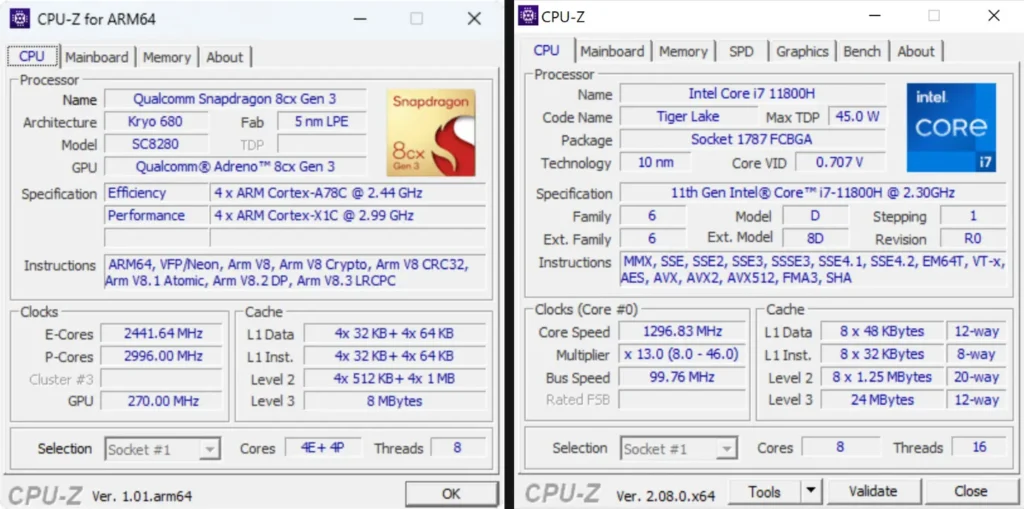
Task: Click the E-Cores 2441.64 MHz value
Action: pyautogui.click(x=163, y=334)
